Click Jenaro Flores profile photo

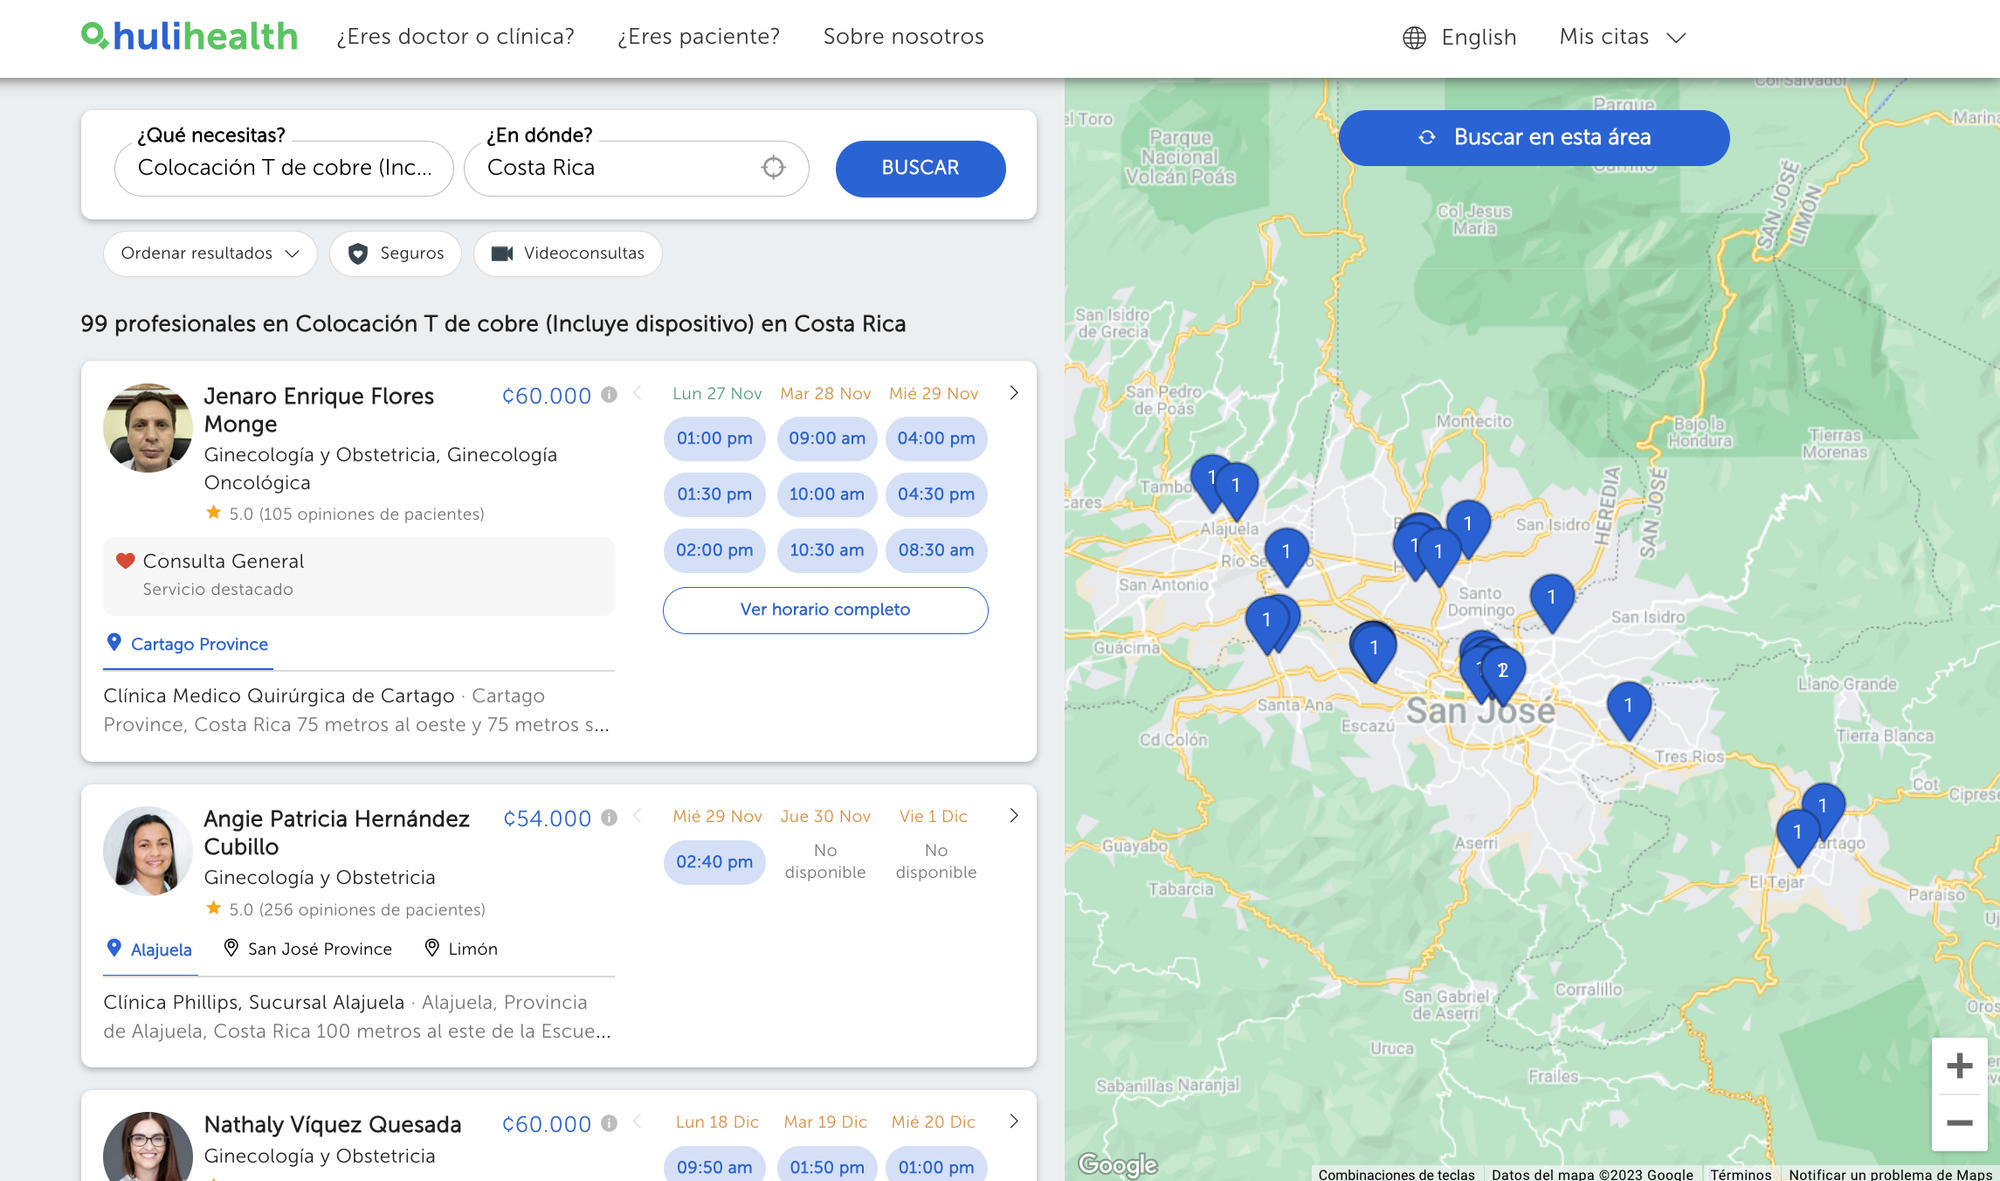[148, 428]
